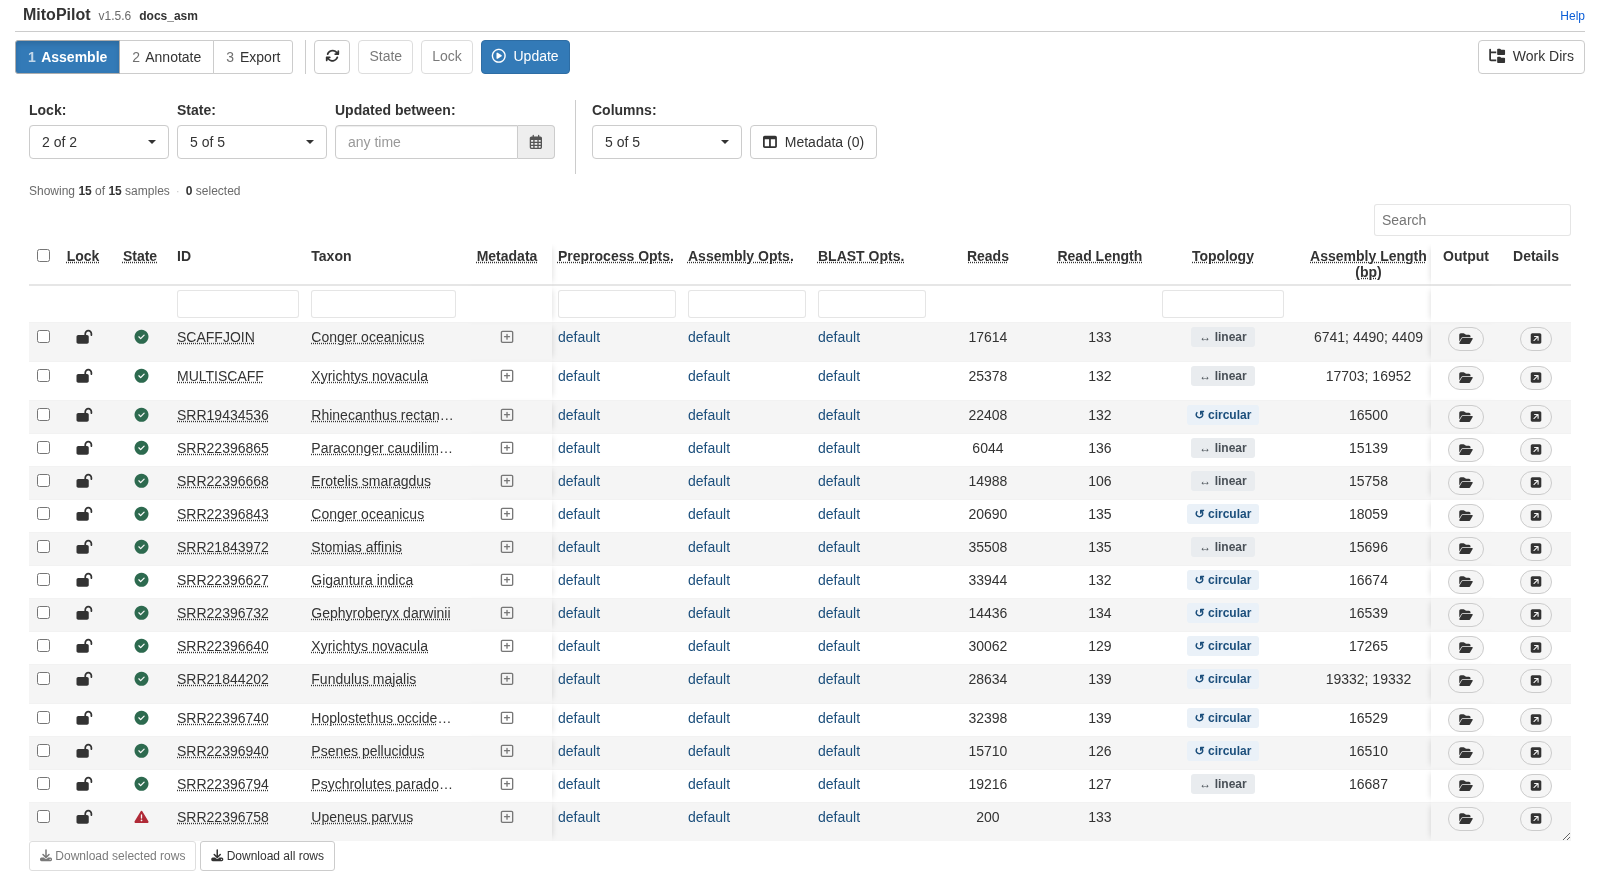Click the blue Update button
This screenshot has height=894, width=1600.
click(x=525, y=57)
